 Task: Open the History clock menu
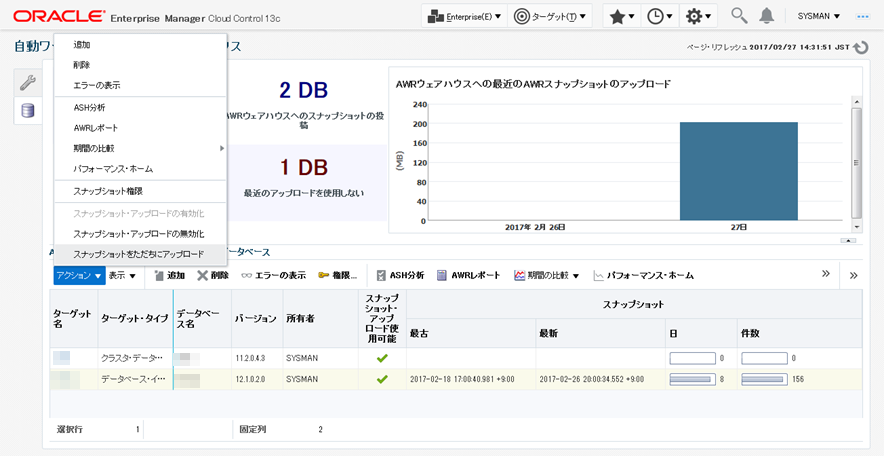point(660,17)
